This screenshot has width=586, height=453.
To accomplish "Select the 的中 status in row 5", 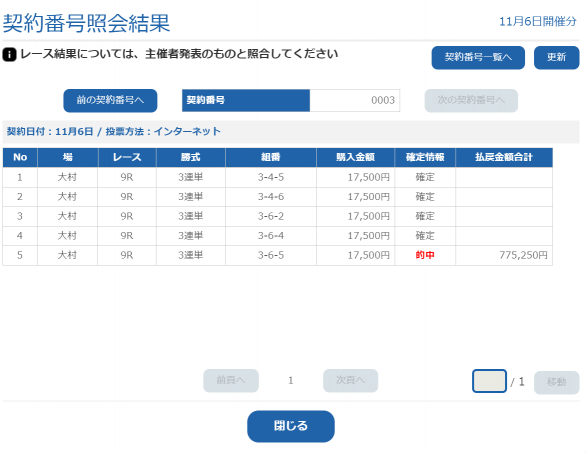I will tap(425, 255).
